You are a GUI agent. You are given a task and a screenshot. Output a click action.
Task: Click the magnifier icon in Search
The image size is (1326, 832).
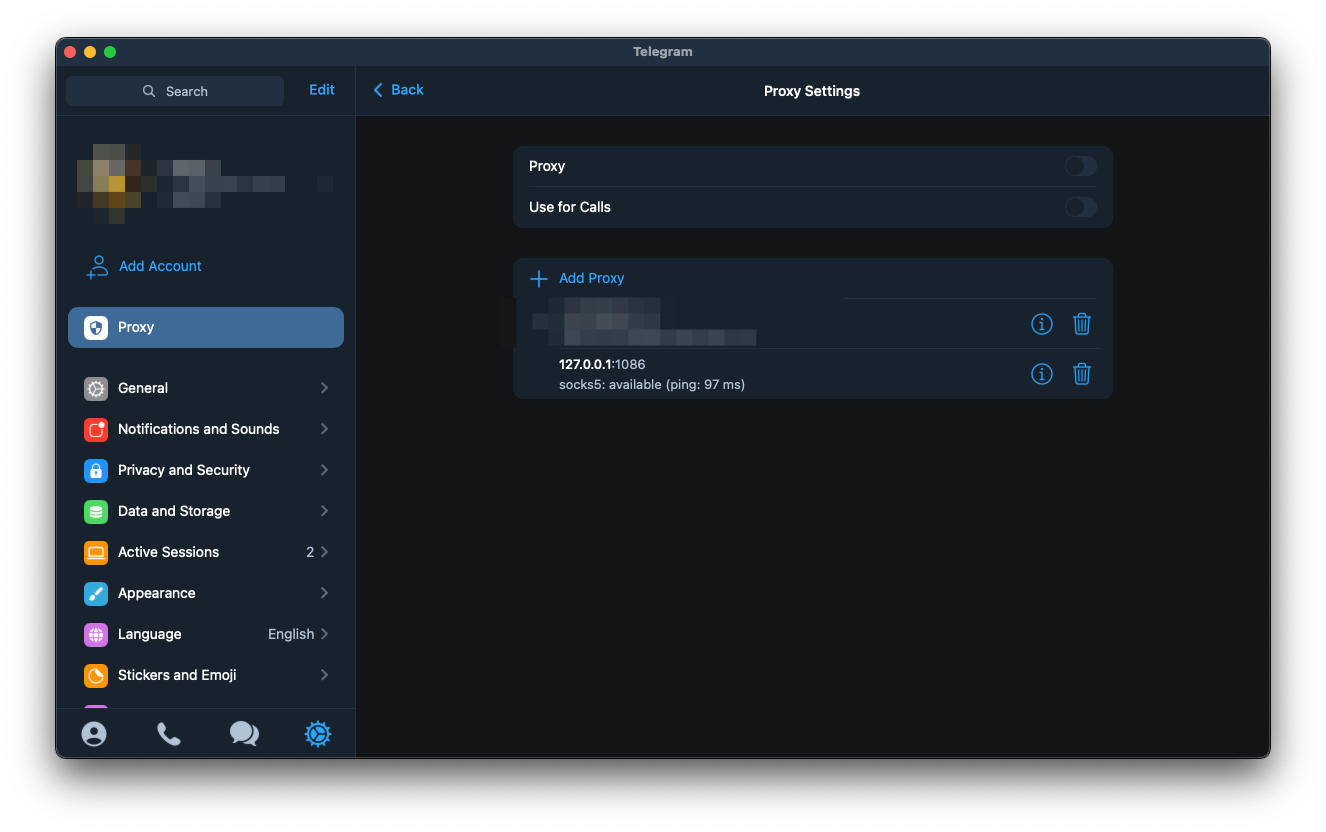(x=149, y=91)
